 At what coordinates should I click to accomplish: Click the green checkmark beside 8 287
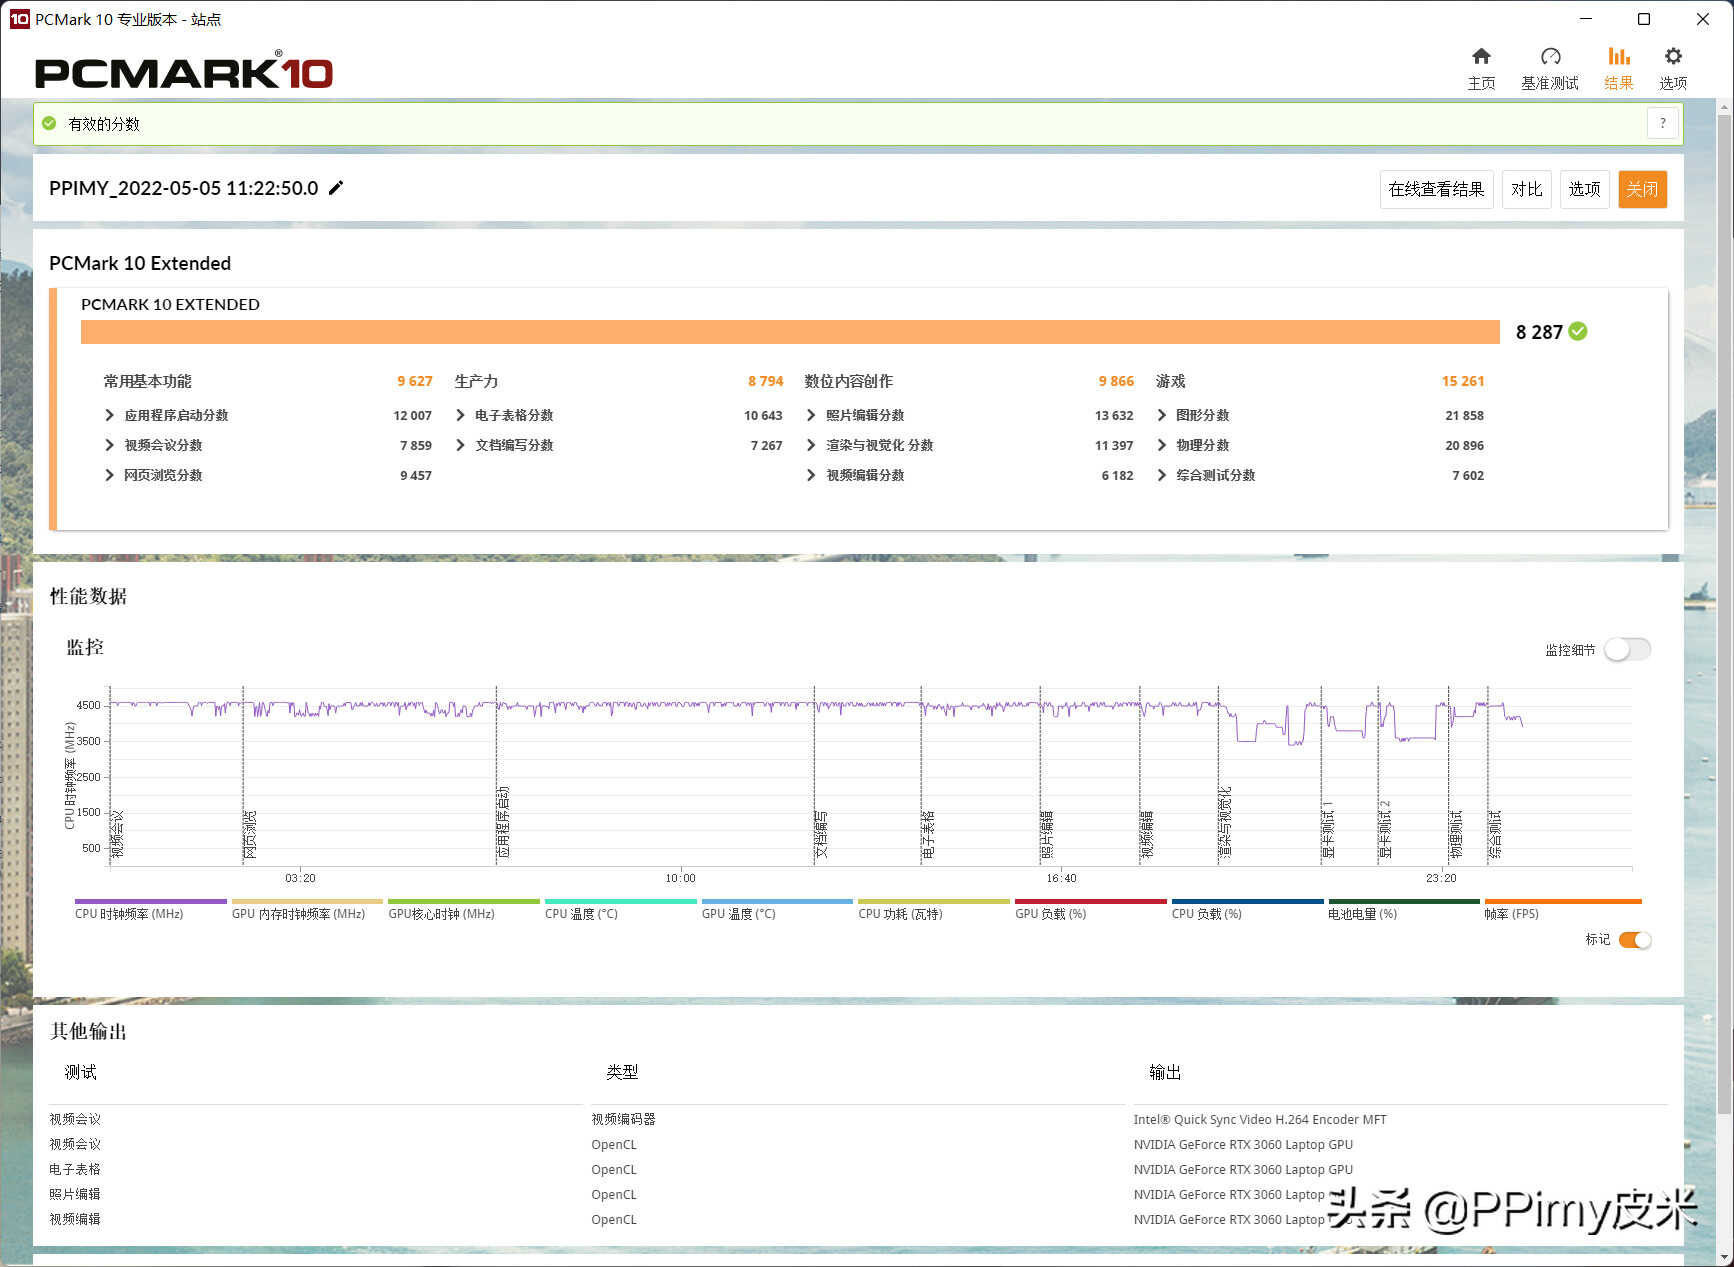(1578, 331)
